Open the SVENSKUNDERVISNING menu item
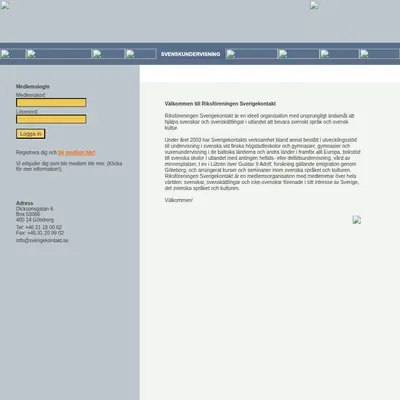Image resolution: width=400 pixels, height=400 pixels. (x=190, y=54)
